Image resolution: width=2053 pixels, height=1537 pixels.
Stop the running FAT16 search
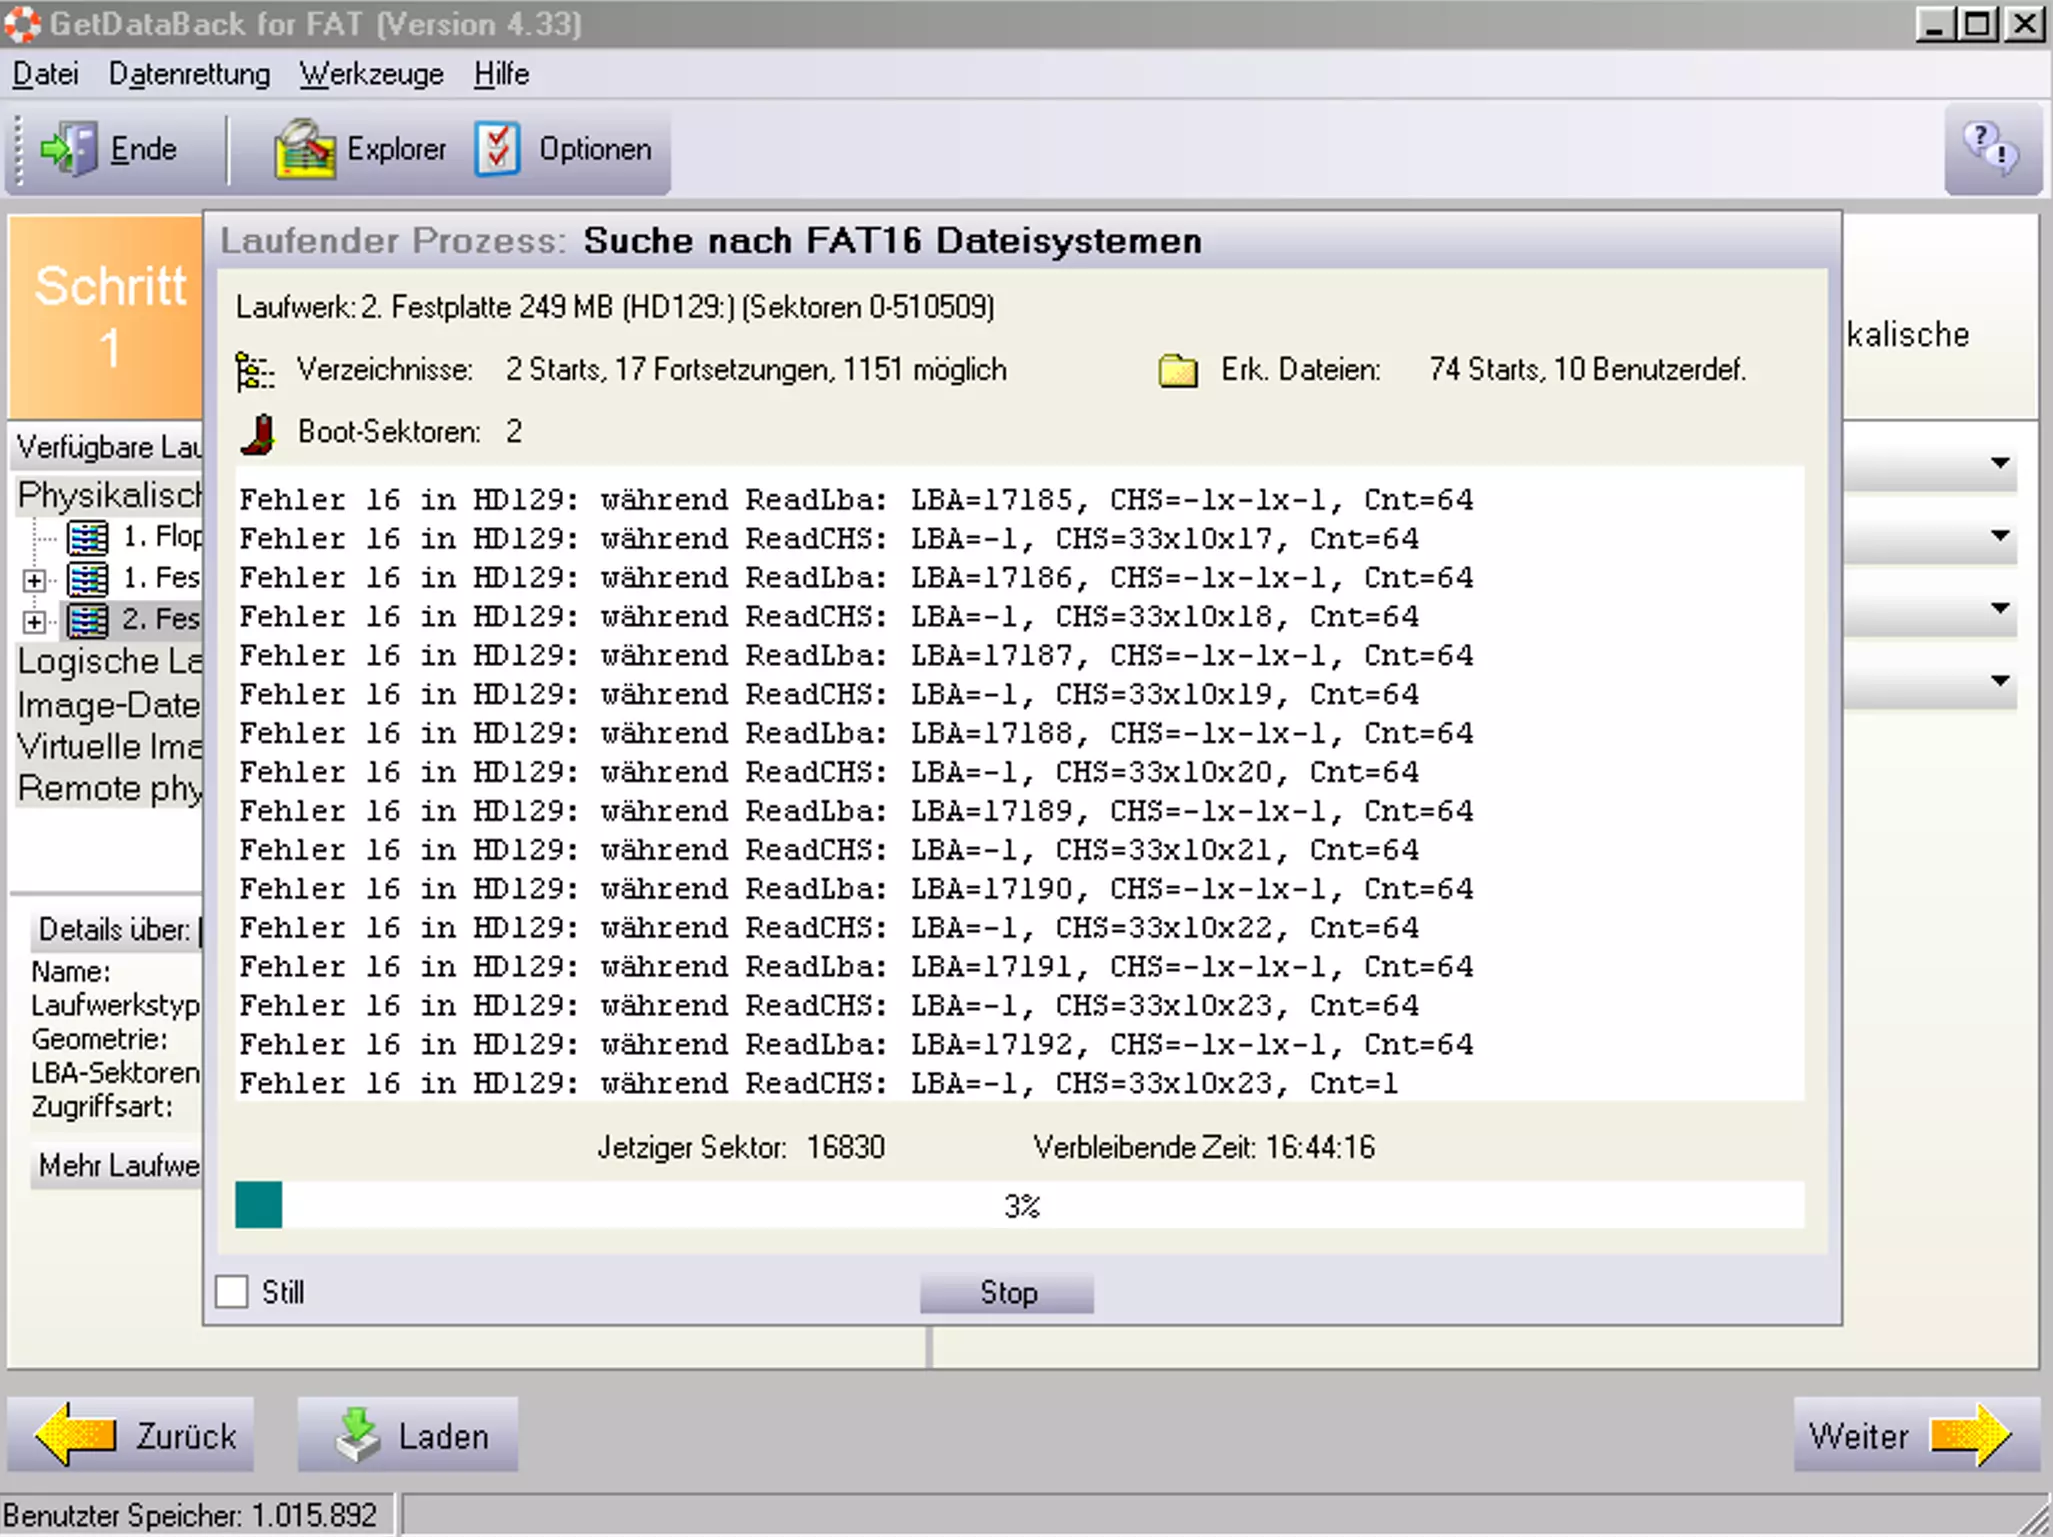[x=1007, y=1293]
